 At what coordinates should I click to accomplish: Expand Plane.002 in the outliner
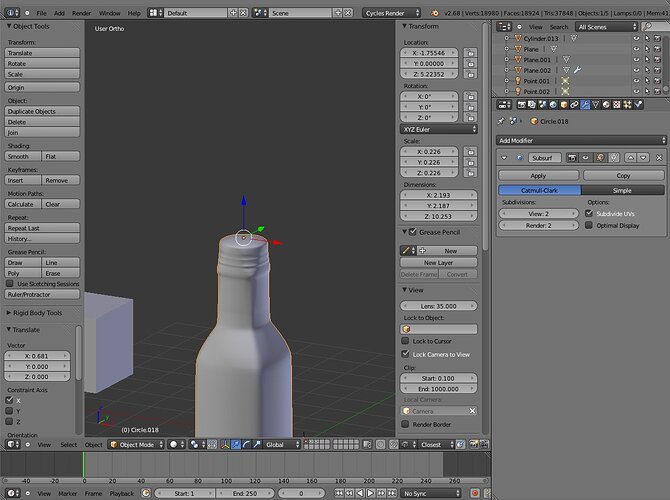point(507,70)
